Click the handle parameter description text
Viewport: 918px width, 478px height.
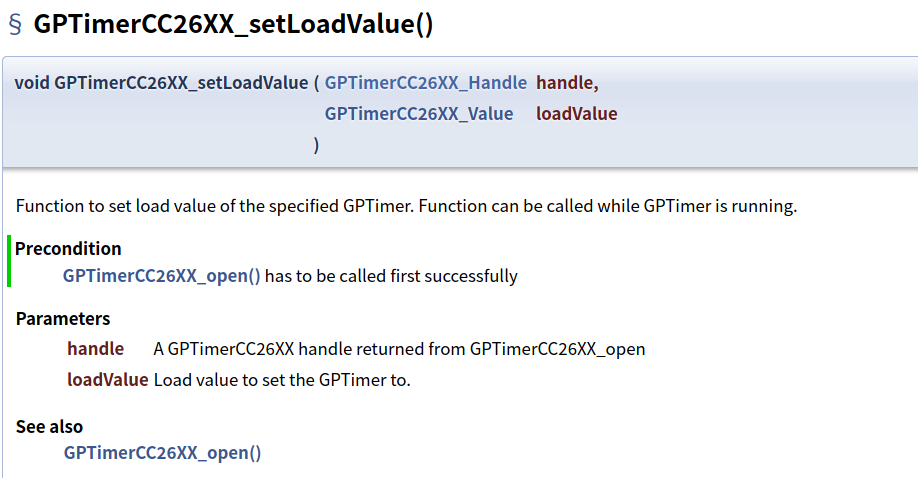pyautogui.click(x=399, y=349)
